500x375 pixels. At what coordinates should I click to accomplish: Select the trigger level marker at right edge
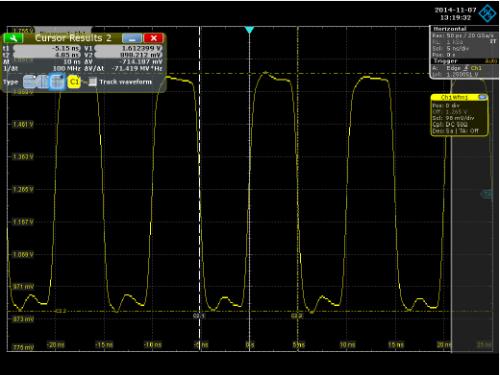pyautogui.click(x=487, y=194)
